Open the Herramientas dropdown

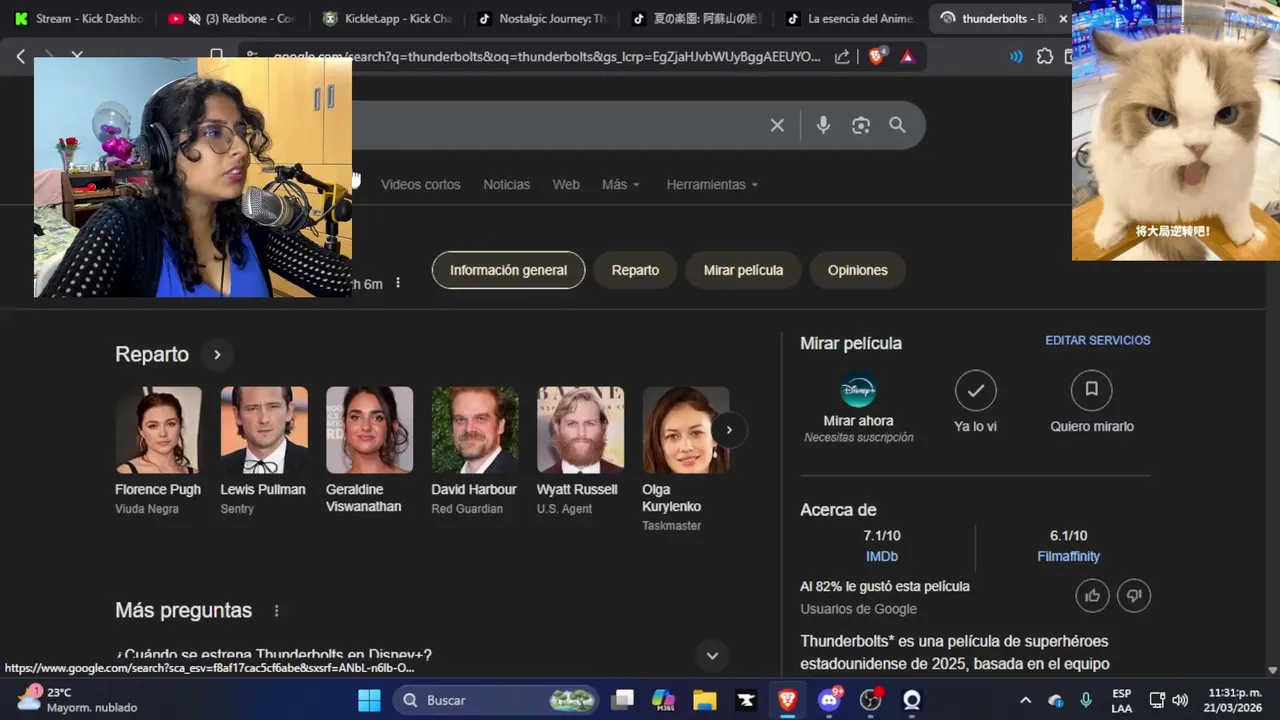713,185
